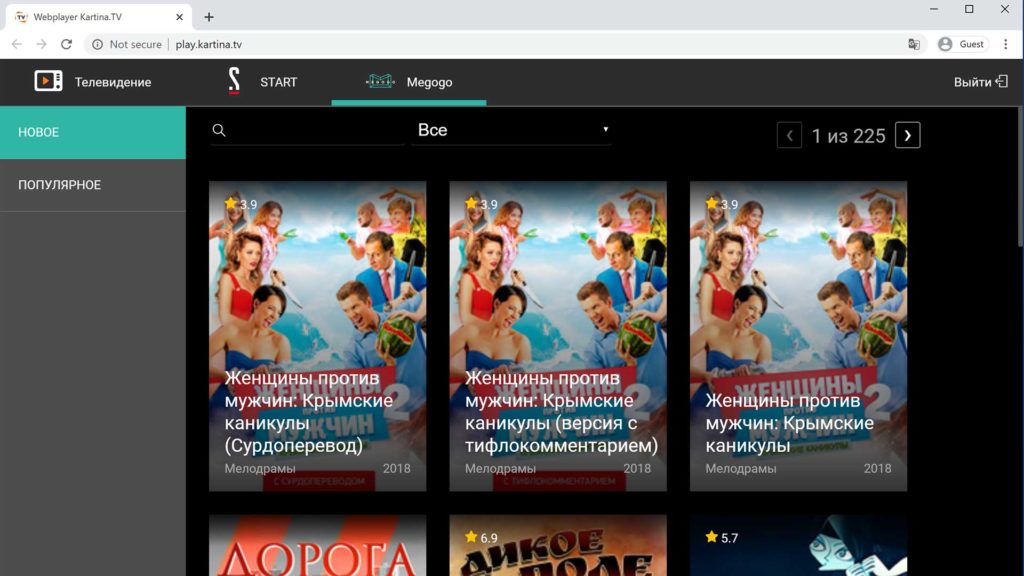Click the 1 из 225 page indicator

[x=848, y=136]
